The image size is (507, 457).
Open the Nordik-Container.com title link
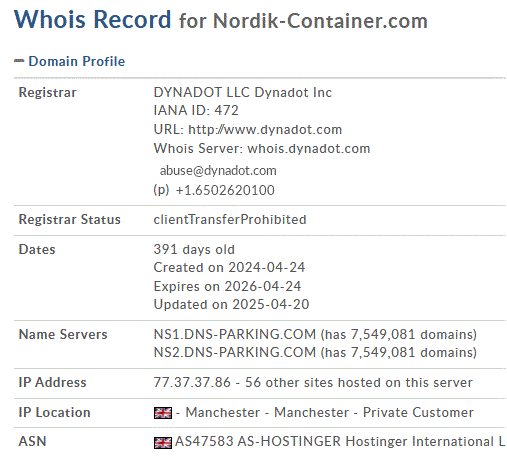point(320,21)
